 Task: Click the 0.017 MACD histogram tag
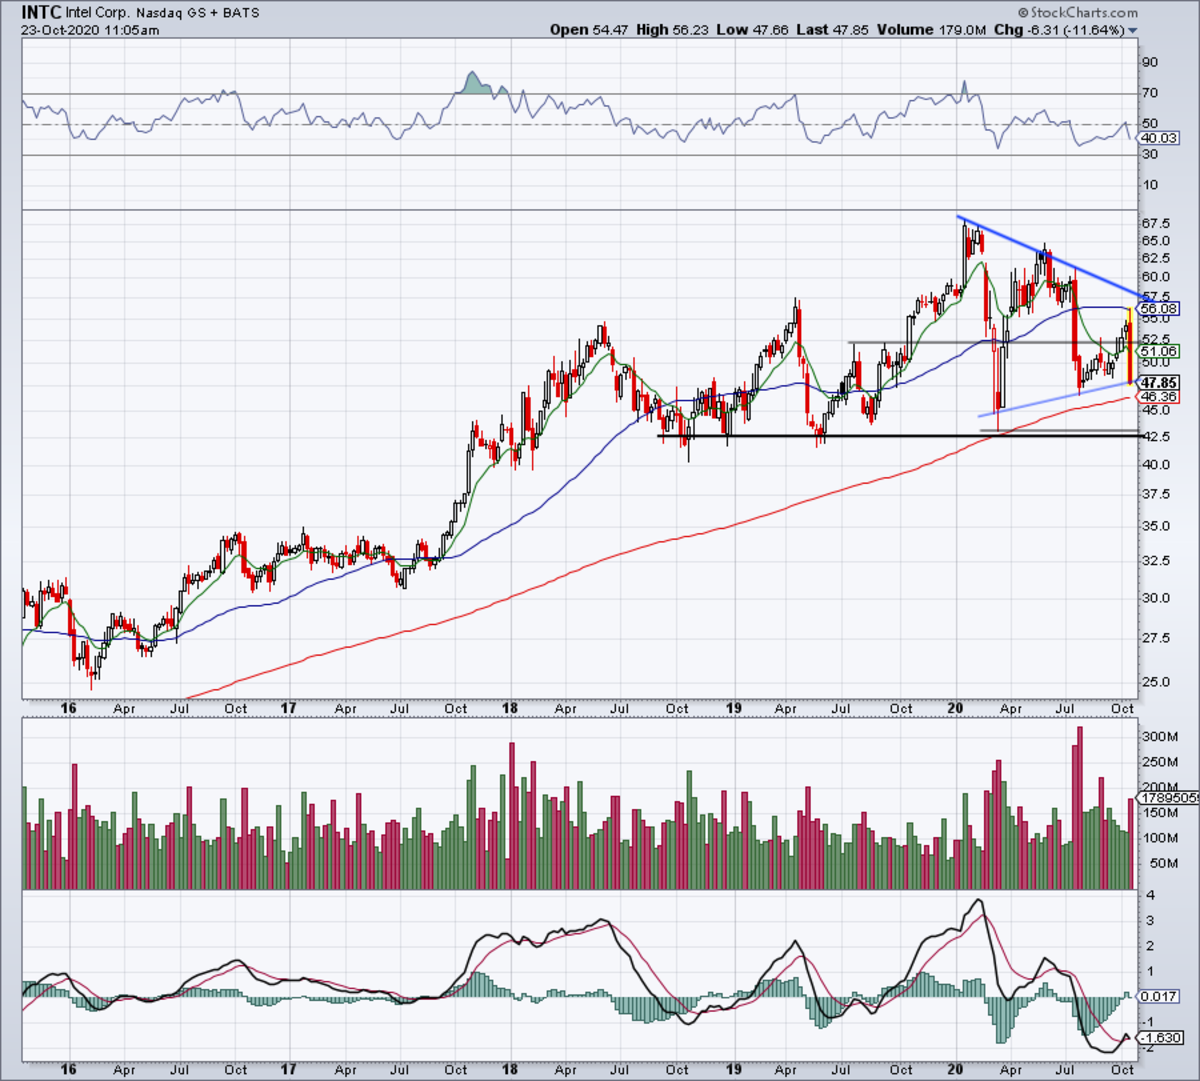(1158, 997)
